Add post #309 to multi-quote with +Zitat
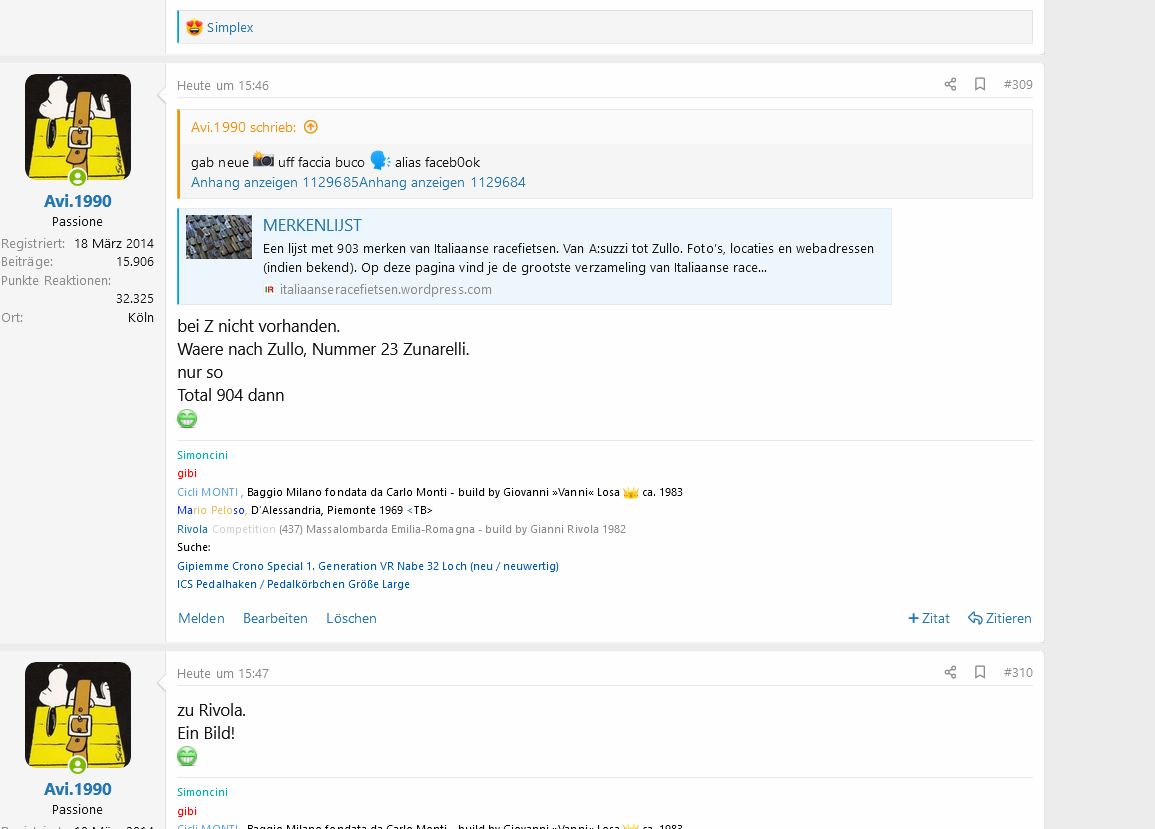This screenshot has width=1155, height=829. pos(929,618)
